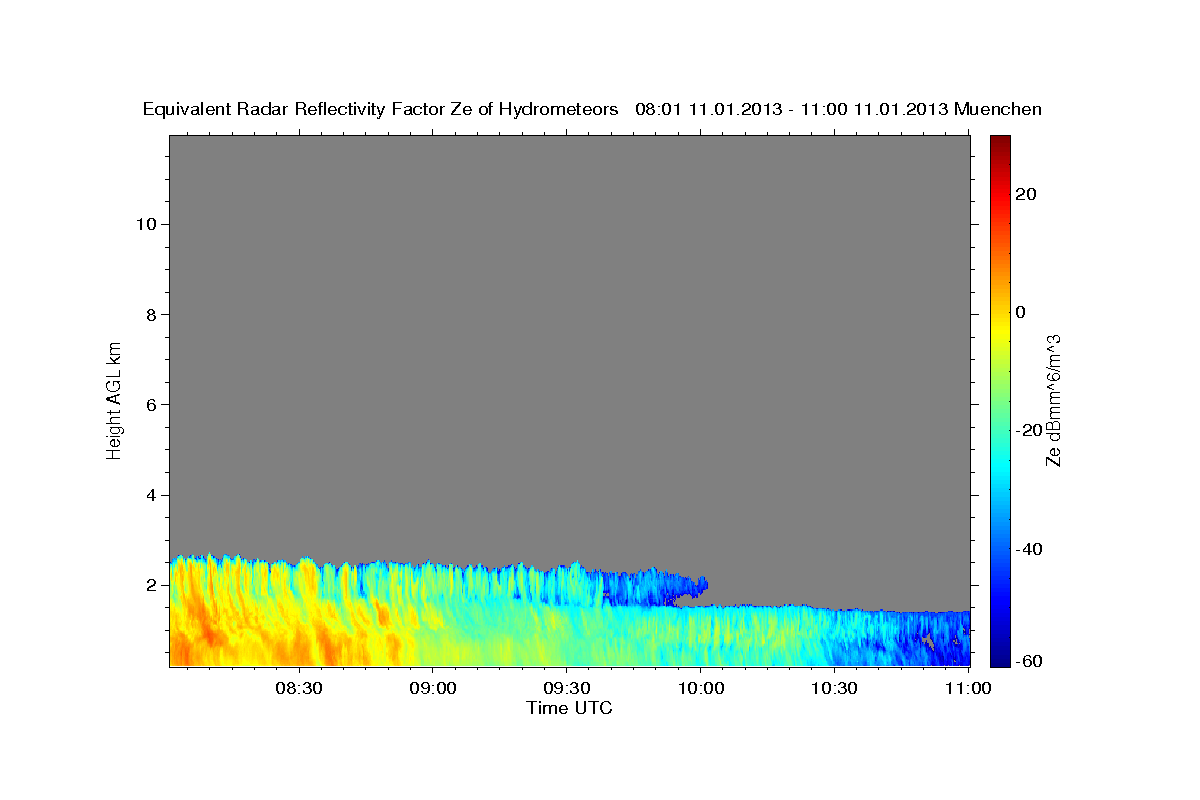Click the 10:00 time tick label
Screen dimensions: 1200x800
700,689
